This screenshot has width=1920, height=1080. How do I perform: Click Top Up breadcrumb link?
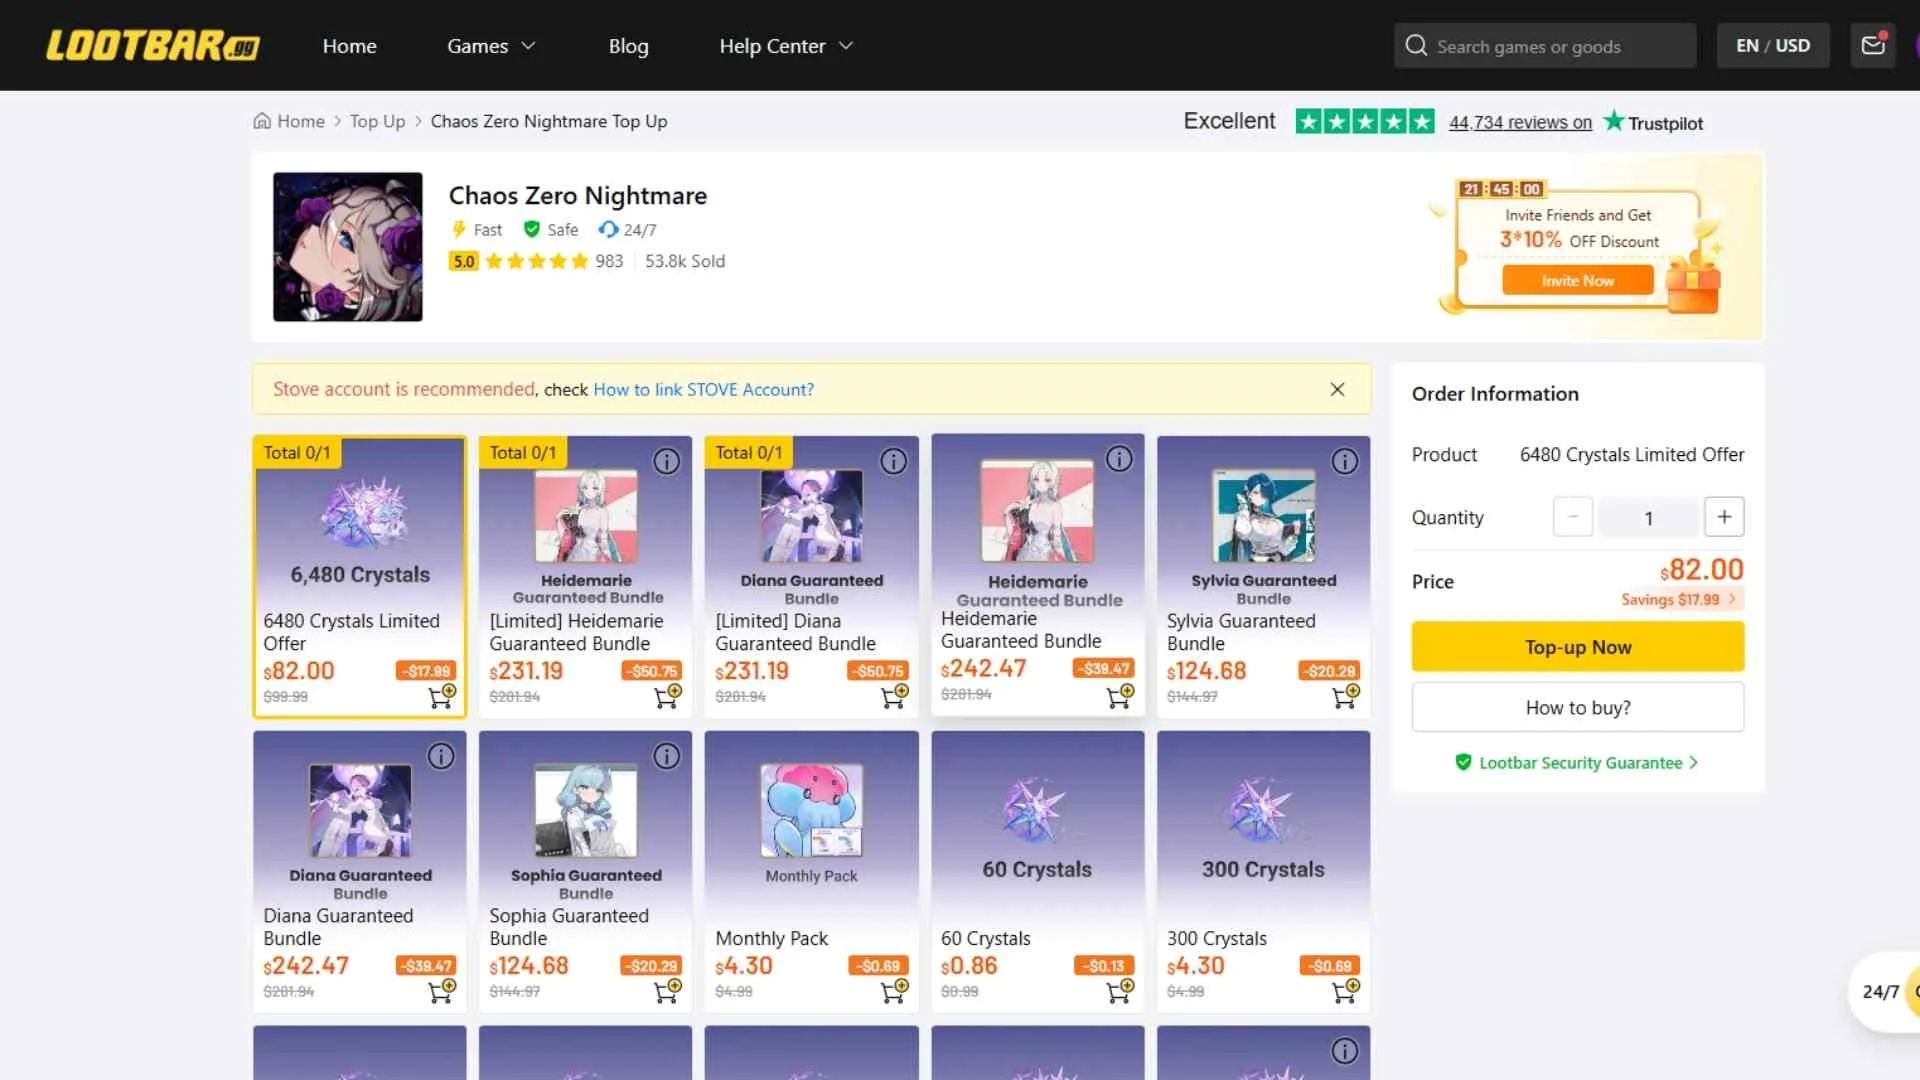pyautogui.click(x=377, y=121)
